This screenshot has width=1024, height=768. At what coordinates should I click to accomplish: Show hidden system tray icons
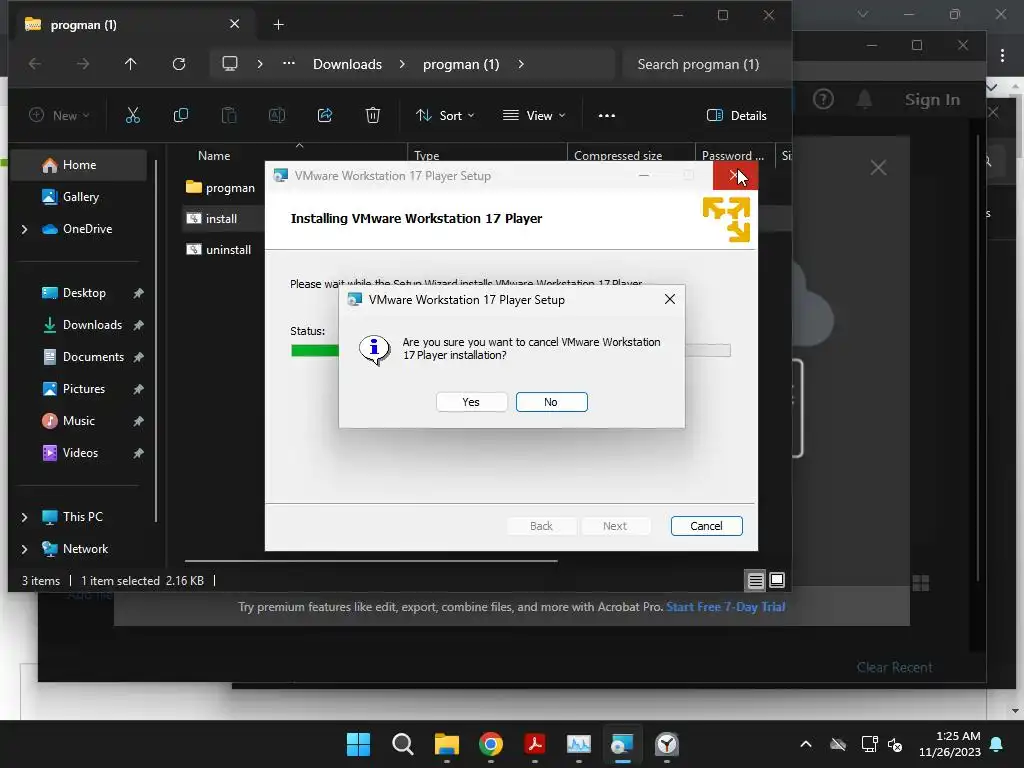[806, 744]
